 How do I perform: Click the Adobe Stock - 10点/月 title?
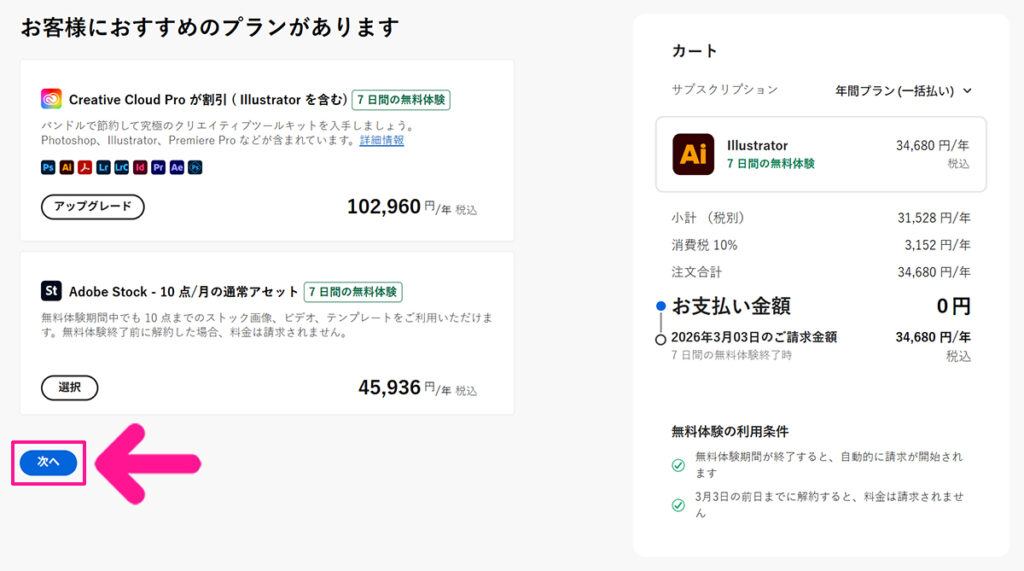(x=184, y=292)
